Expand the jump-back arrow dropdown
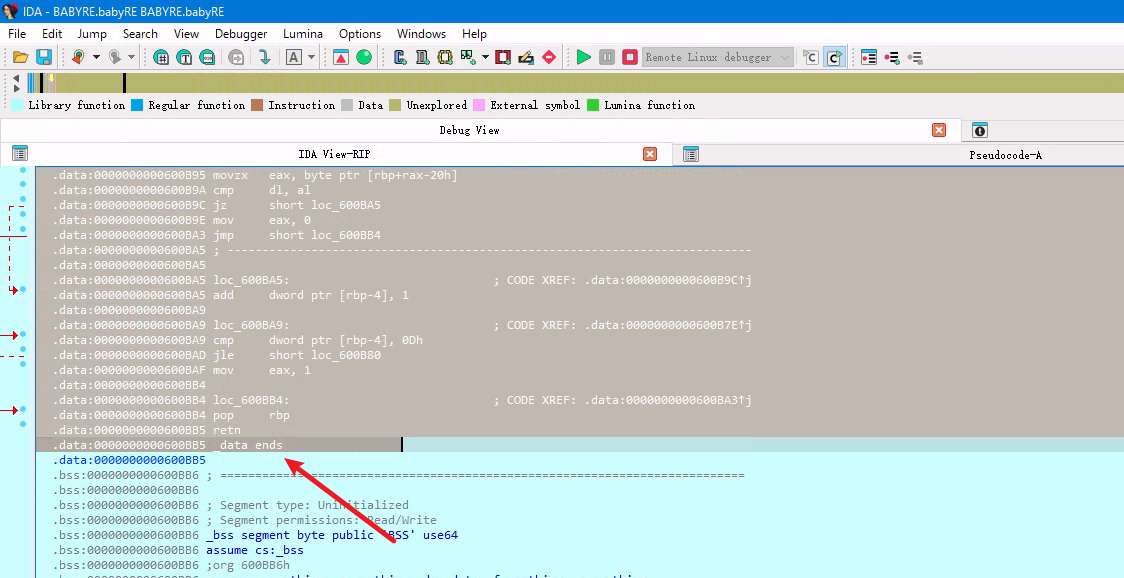 tap(96, 57)
